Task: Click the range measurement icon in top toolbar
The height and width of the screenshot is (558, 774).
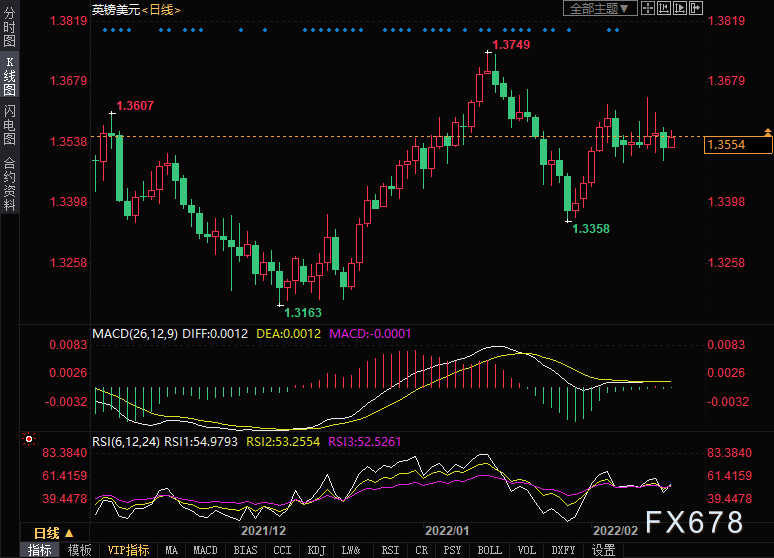Action: pyautogui.click(x=665, y=9)
